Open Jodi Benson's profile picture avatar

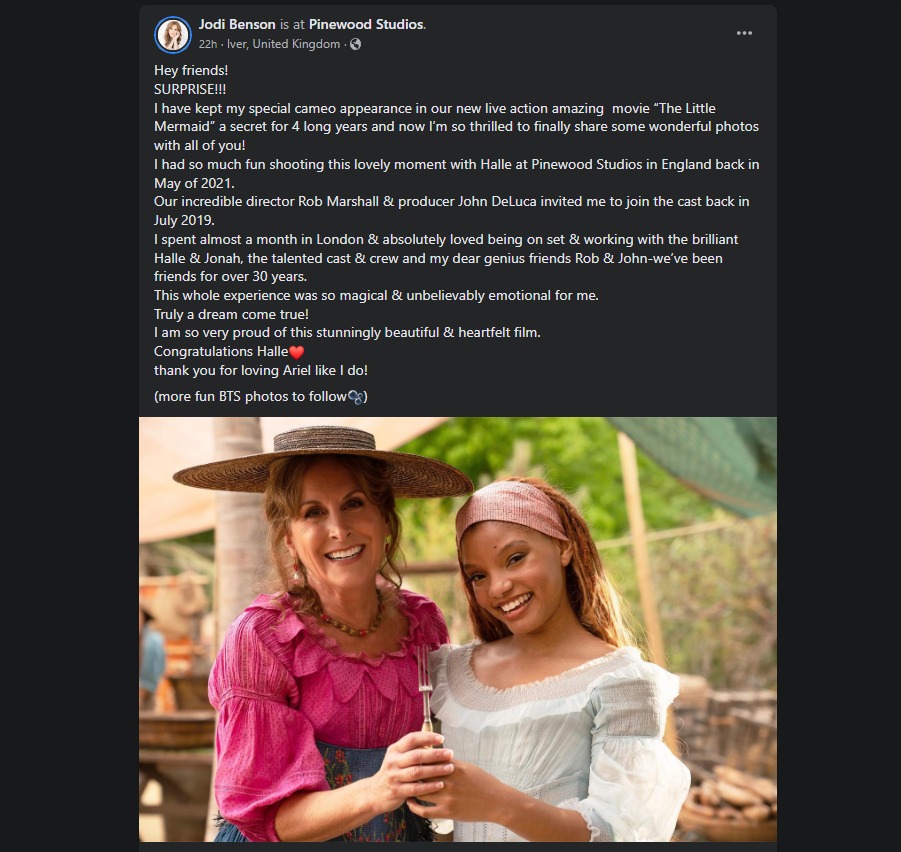pos(173,34)
